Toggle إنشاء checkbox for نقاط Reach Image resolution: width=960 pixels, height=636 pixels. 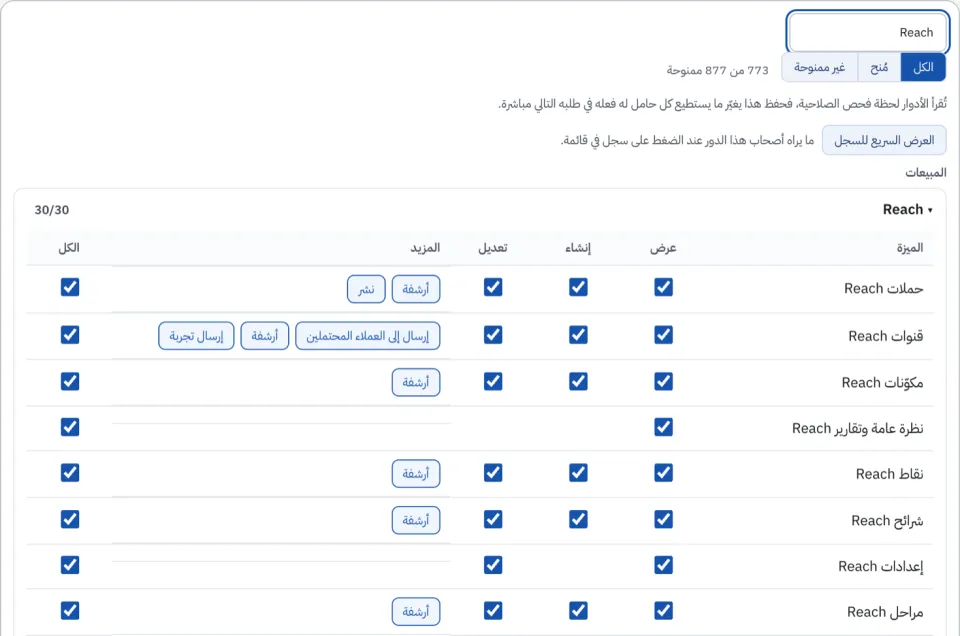578,473
